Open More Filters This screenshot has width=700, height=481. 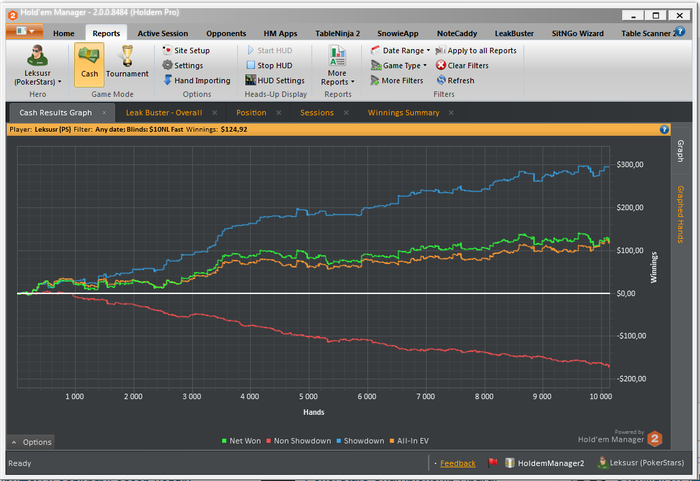[x=396, y=80]
